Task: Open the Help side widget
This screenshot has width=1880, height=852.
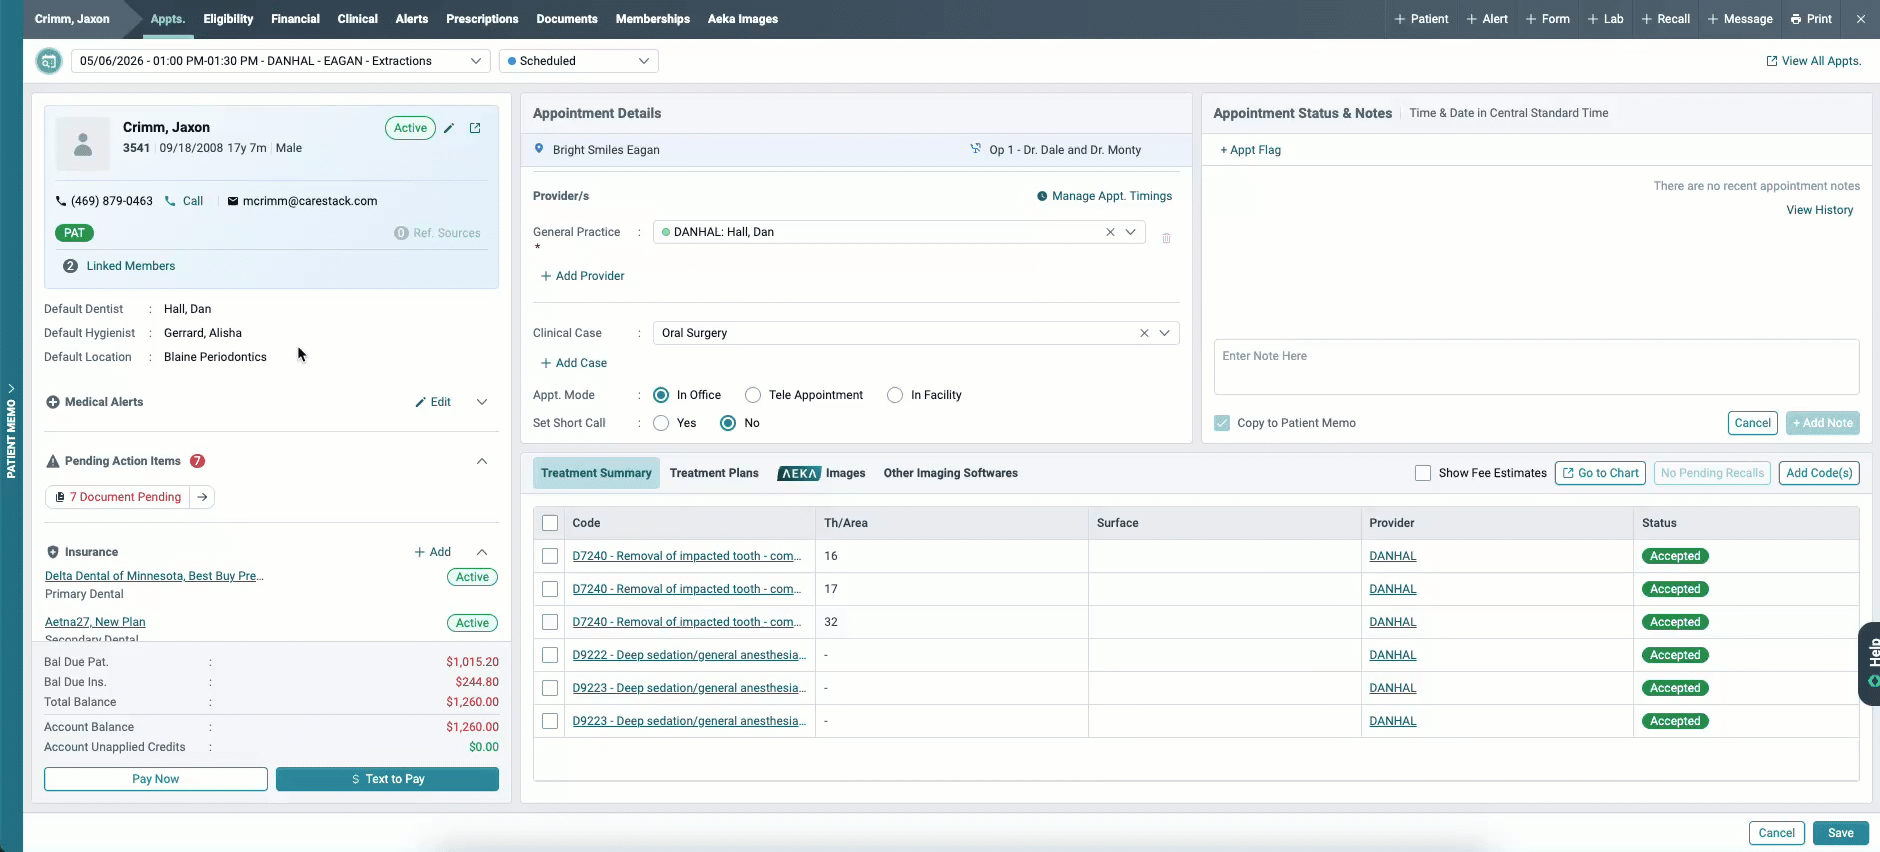Action: pyautogui.click(x=1870, y=664)
